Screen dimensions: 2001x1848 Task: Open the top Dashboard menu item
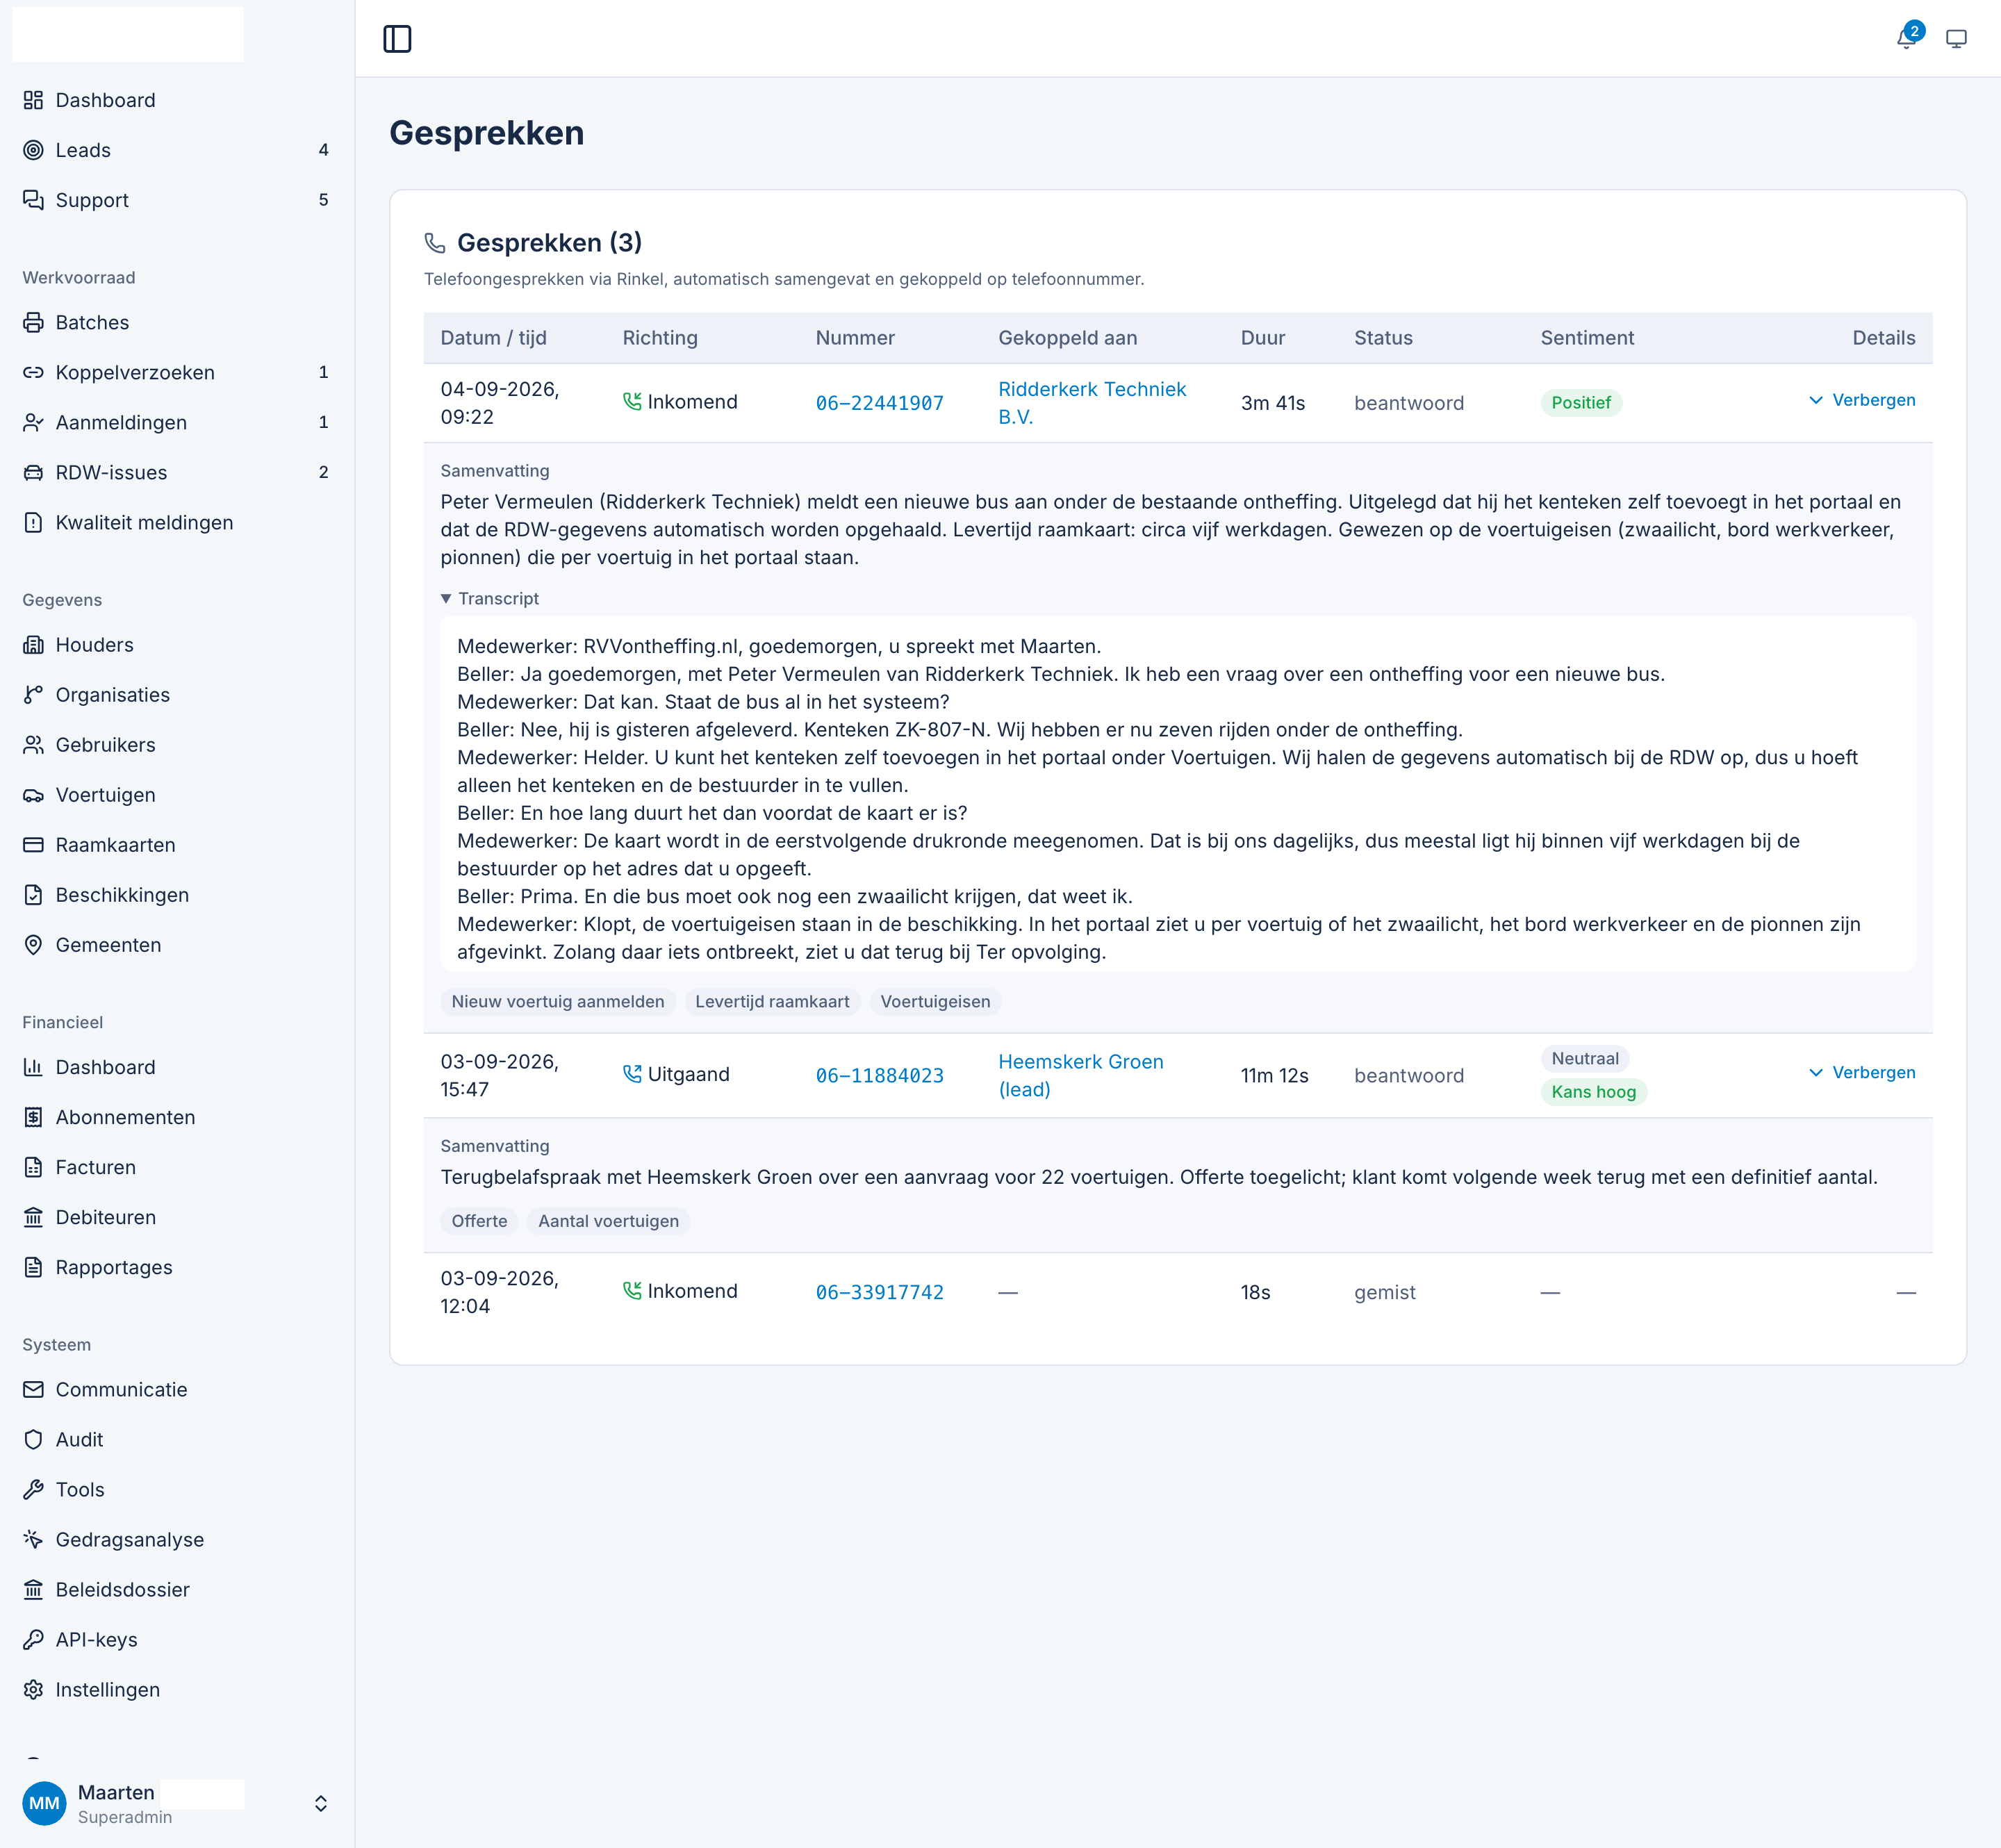(177, 100)
